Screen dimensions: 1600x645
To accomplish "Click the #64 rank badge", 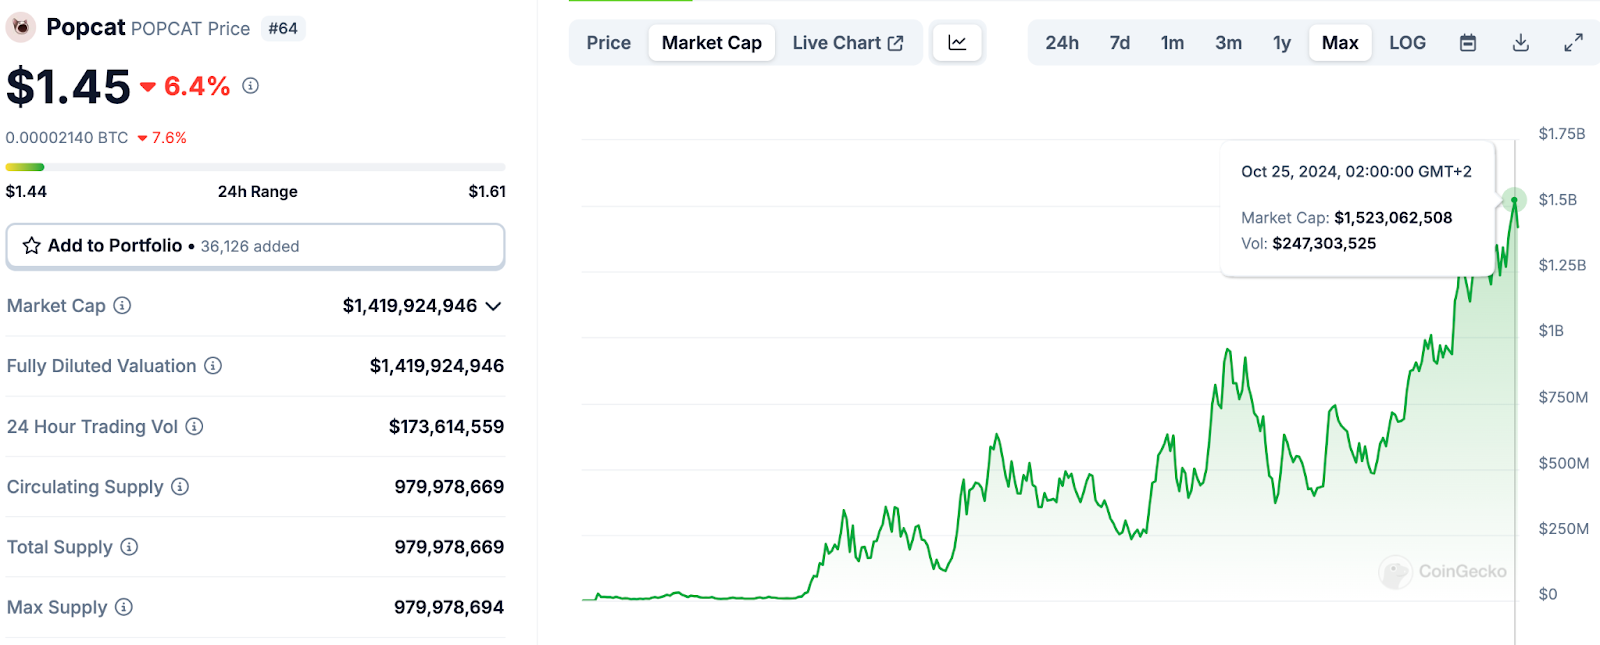I will 283,29.
